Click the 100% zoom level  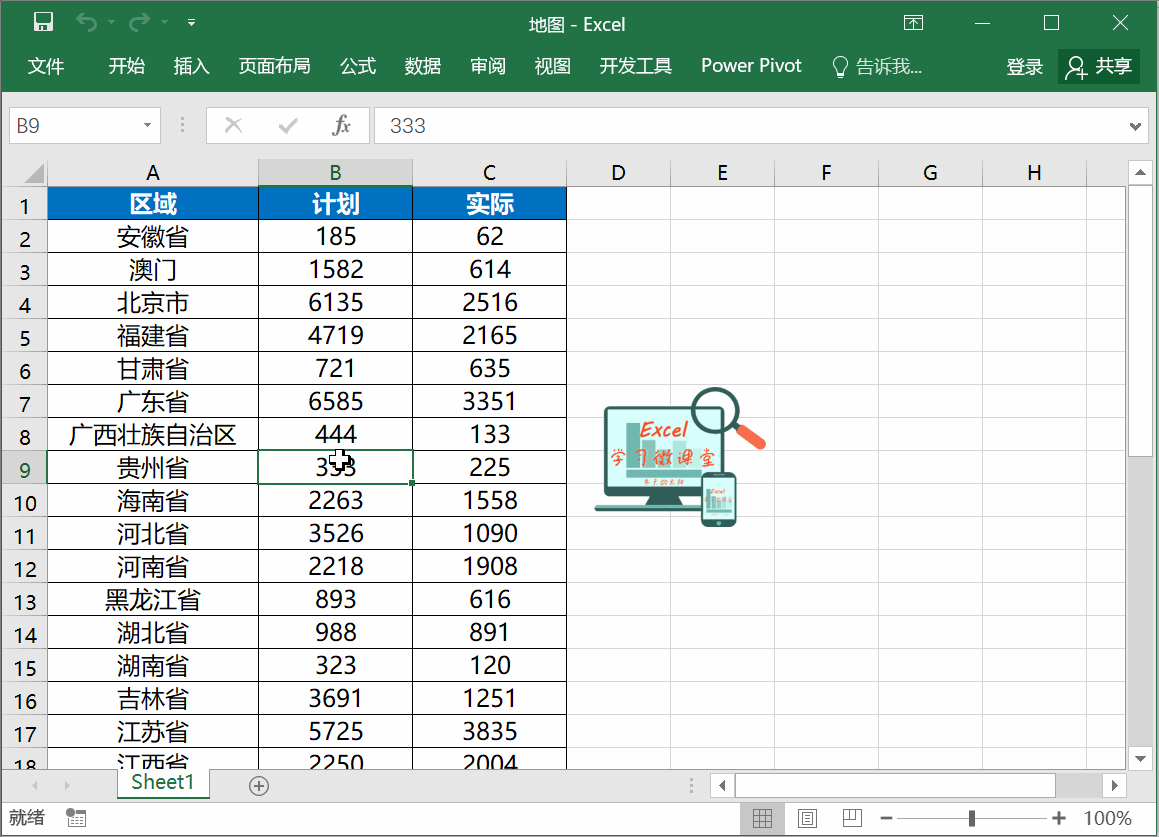(1107, 819)
